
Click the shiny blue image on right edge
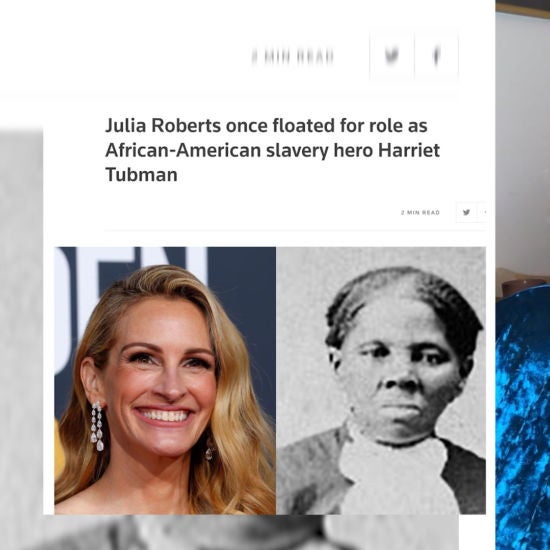point(523,417)
